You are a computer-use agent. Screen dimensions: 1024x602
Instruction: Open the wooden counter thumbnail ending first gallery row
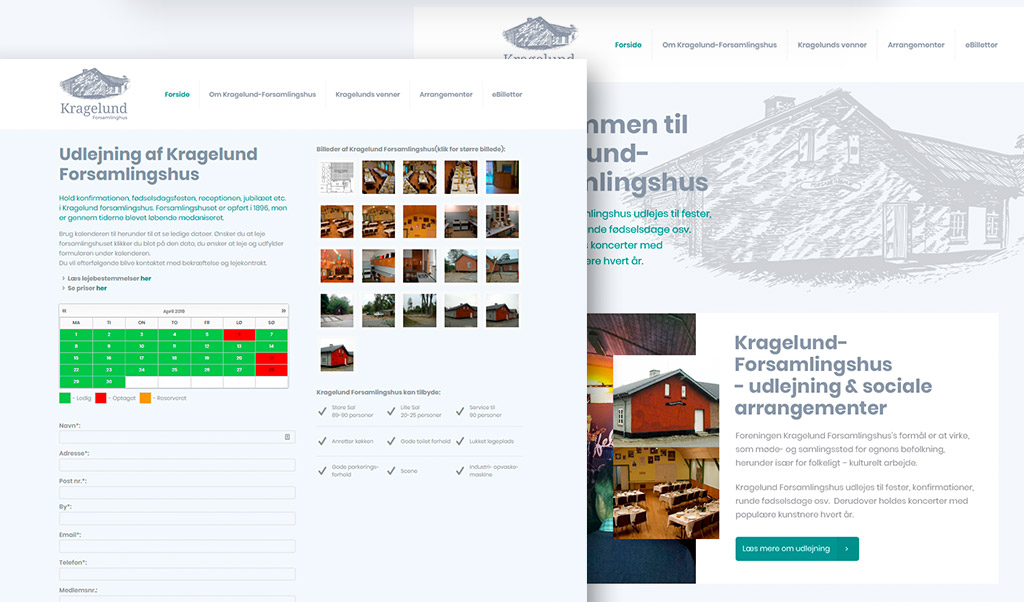tap(502, 177)
